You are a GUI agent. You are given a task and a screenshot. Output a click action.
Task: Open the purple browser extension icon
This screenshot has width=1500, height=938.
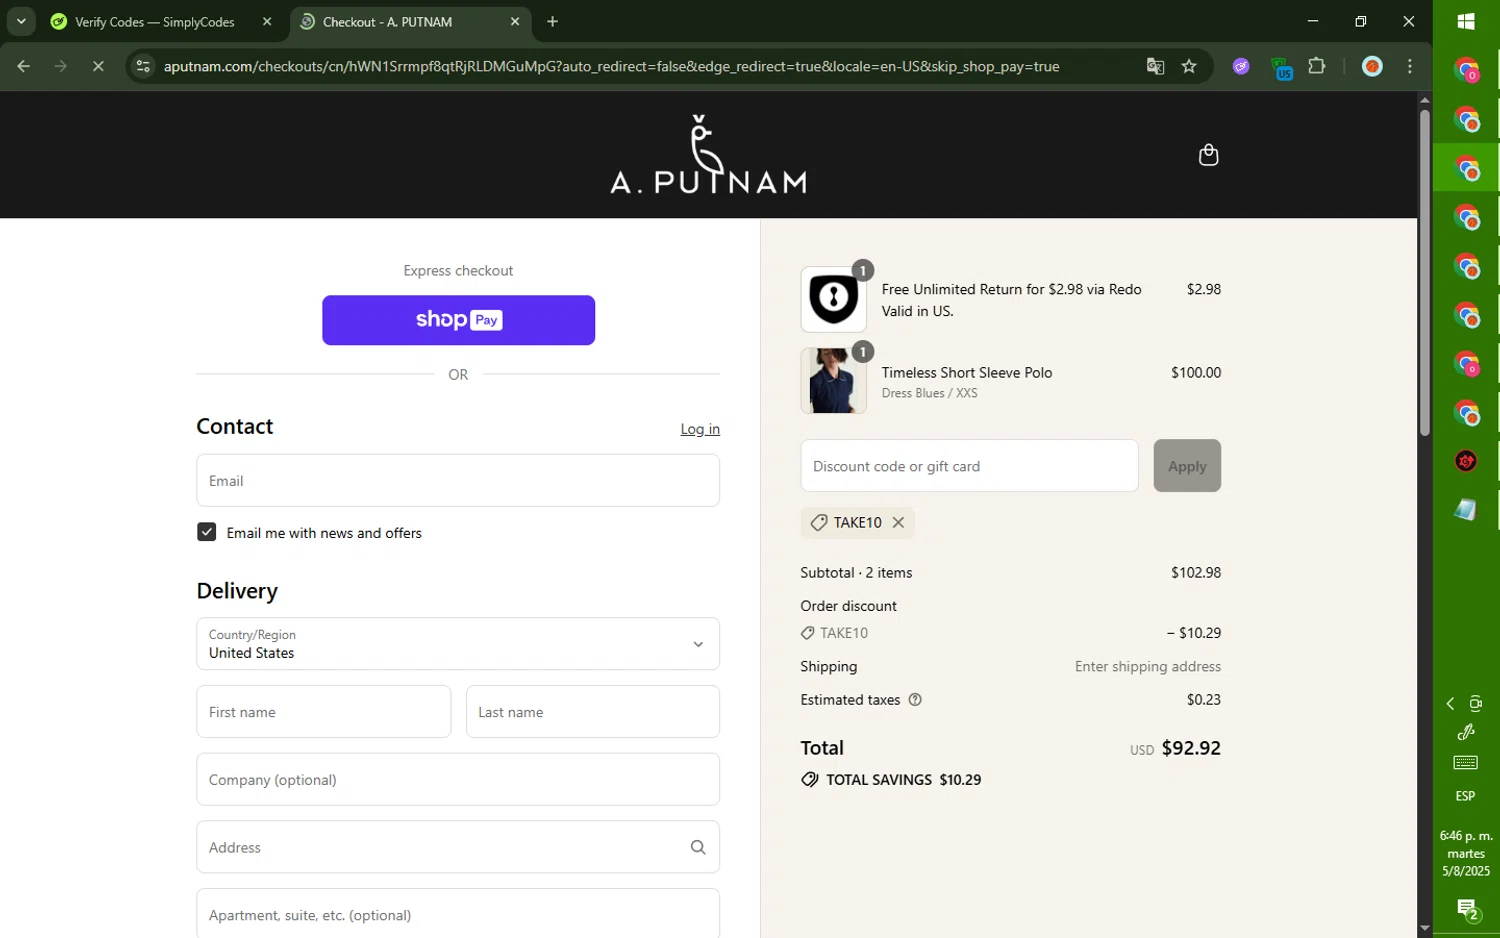1241,67
